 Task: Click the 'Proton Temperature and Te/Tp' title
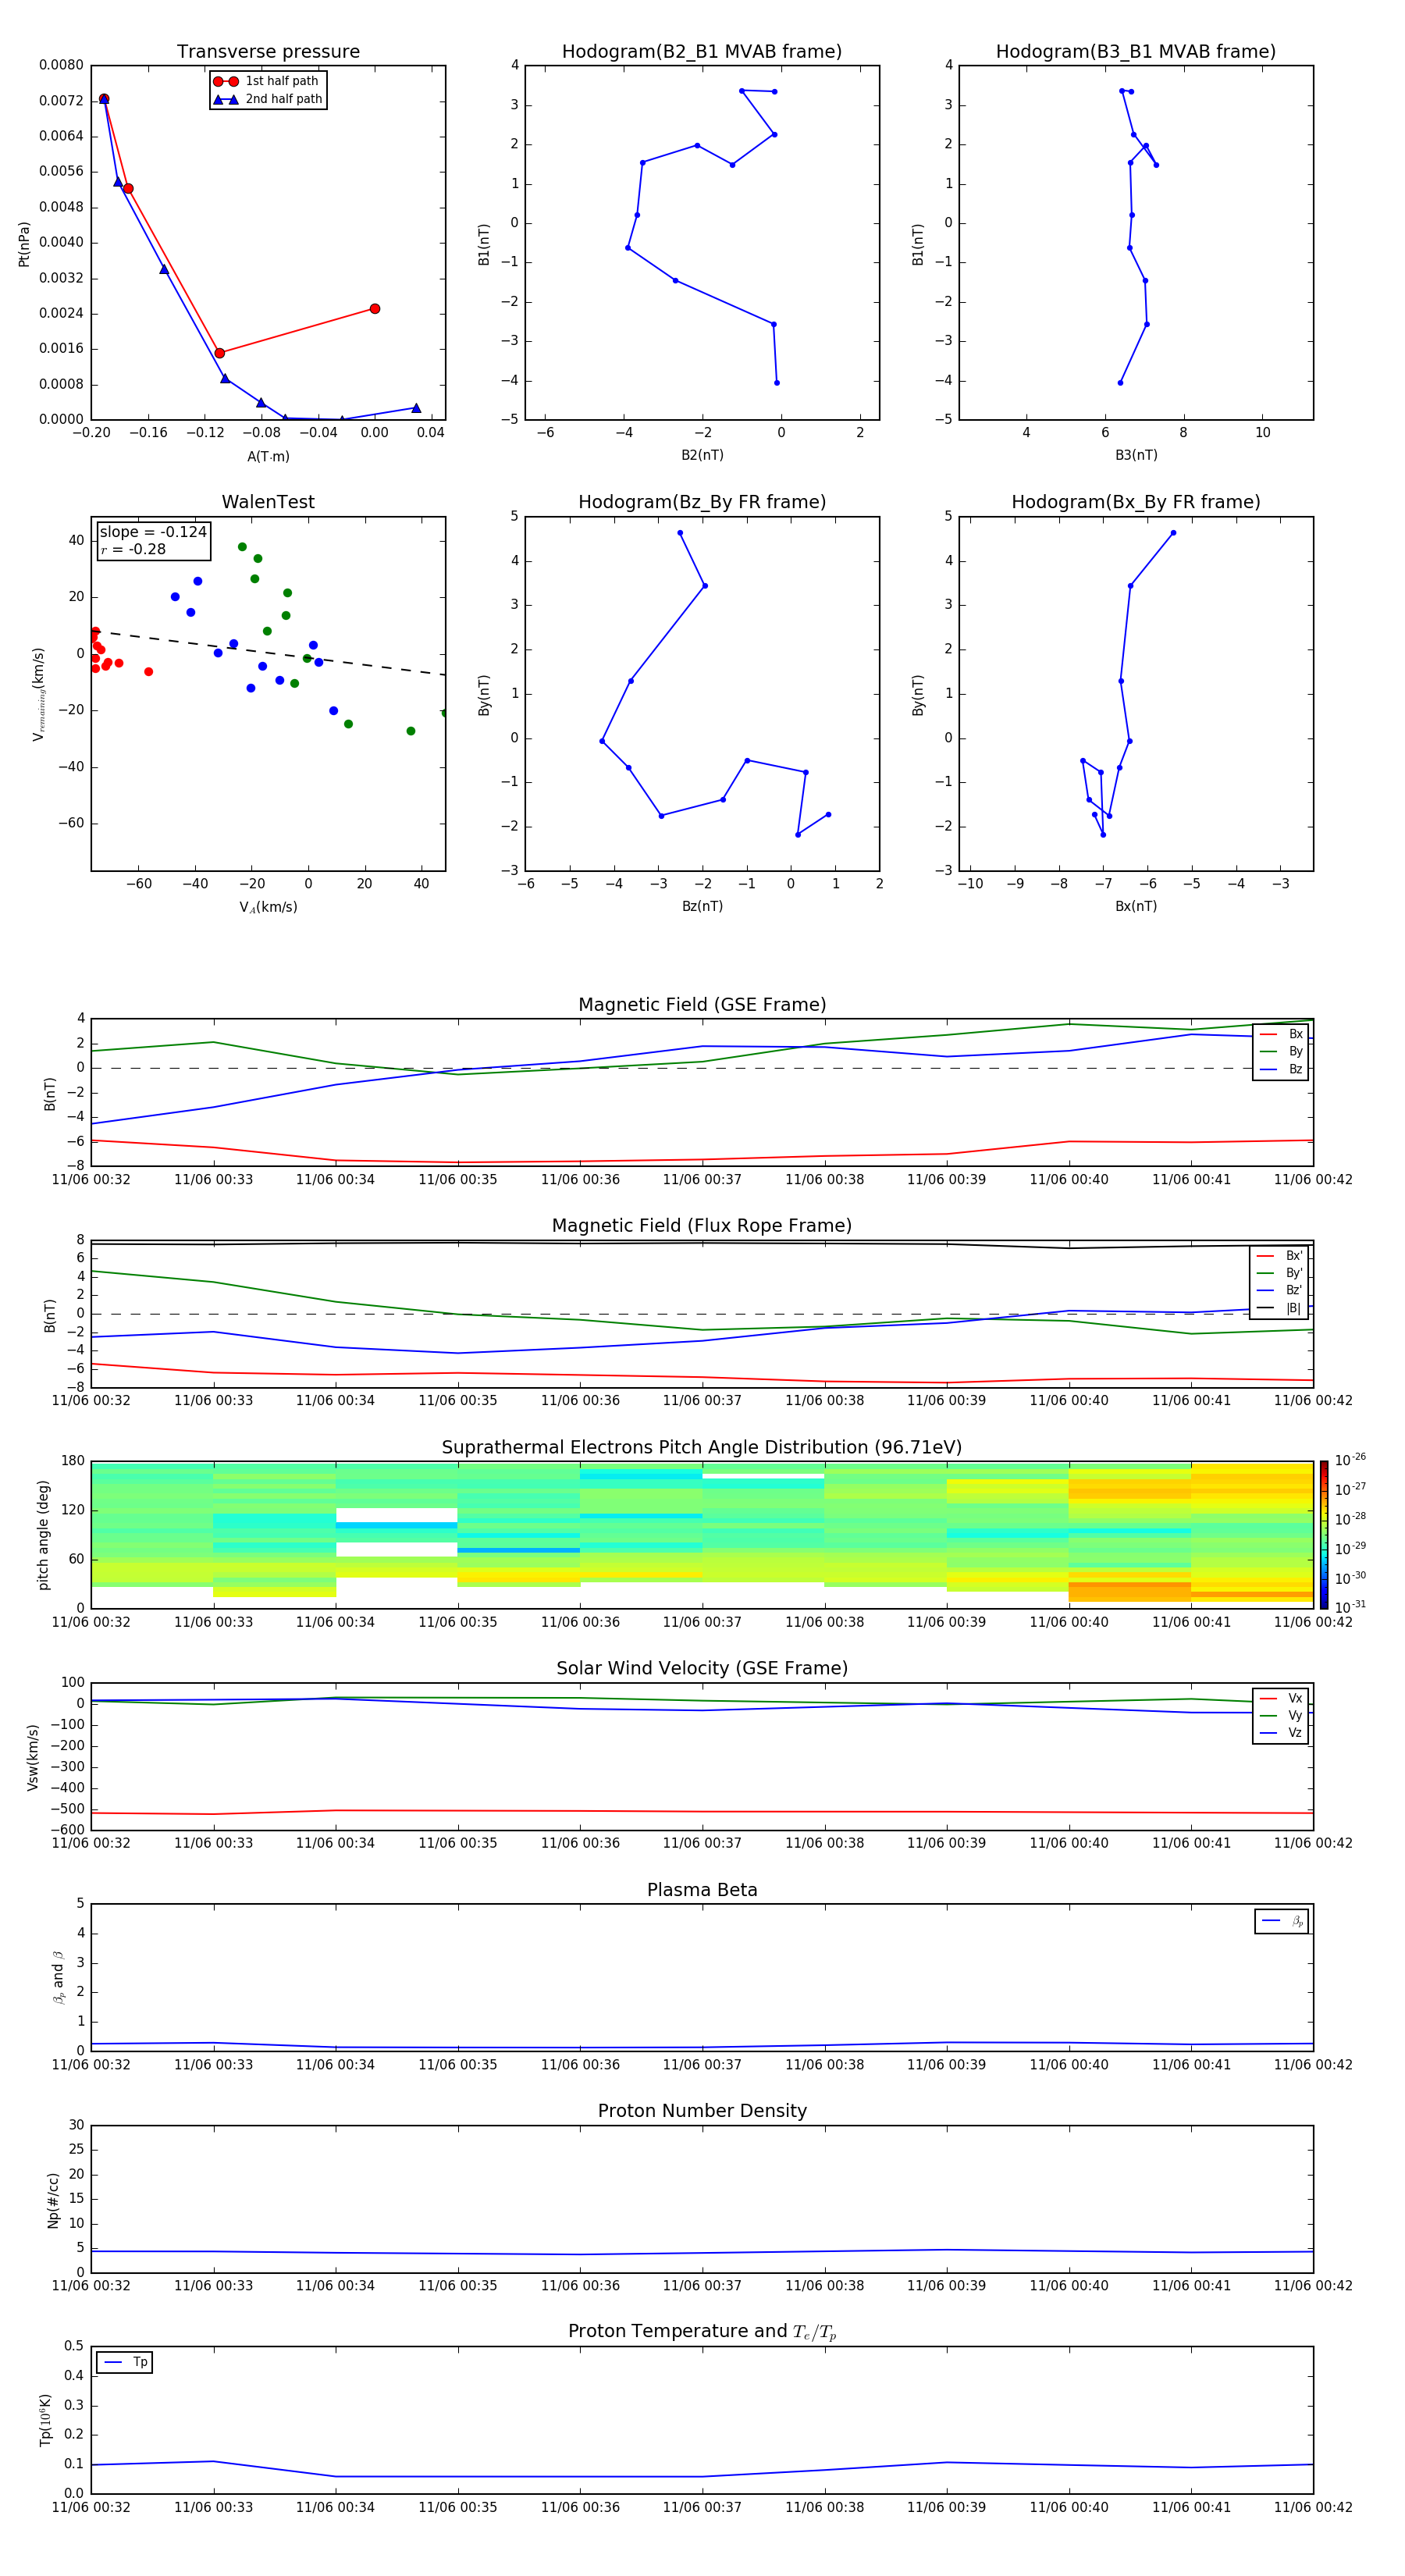click(702, 2332)
